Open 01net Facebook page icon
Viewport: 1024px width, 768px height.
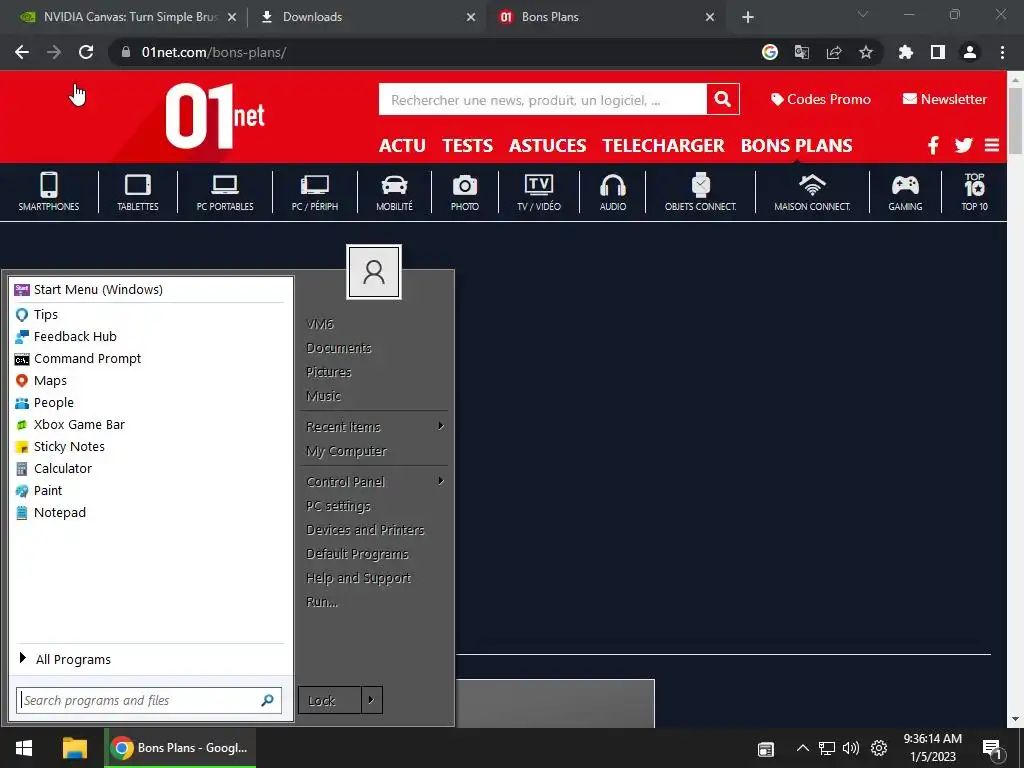pos(933,145)
